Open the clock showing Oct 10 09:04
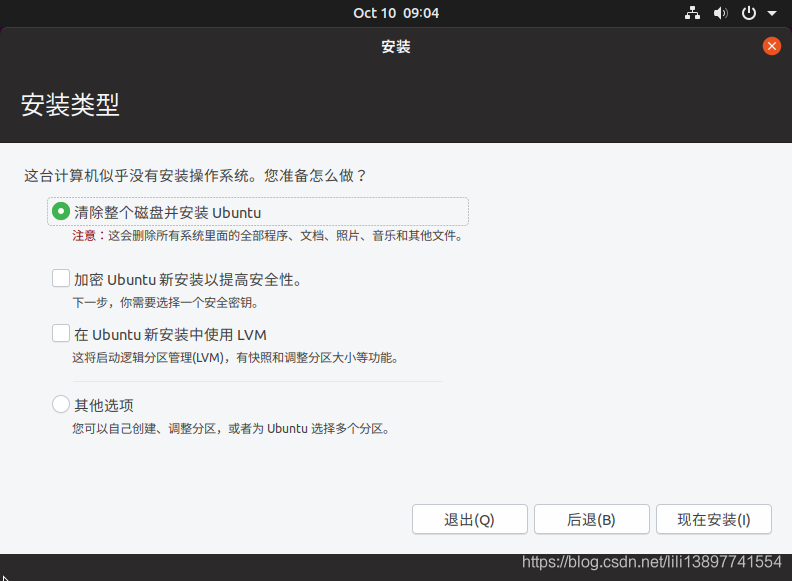This screenshot has width=792, height=581. point(396,13)
